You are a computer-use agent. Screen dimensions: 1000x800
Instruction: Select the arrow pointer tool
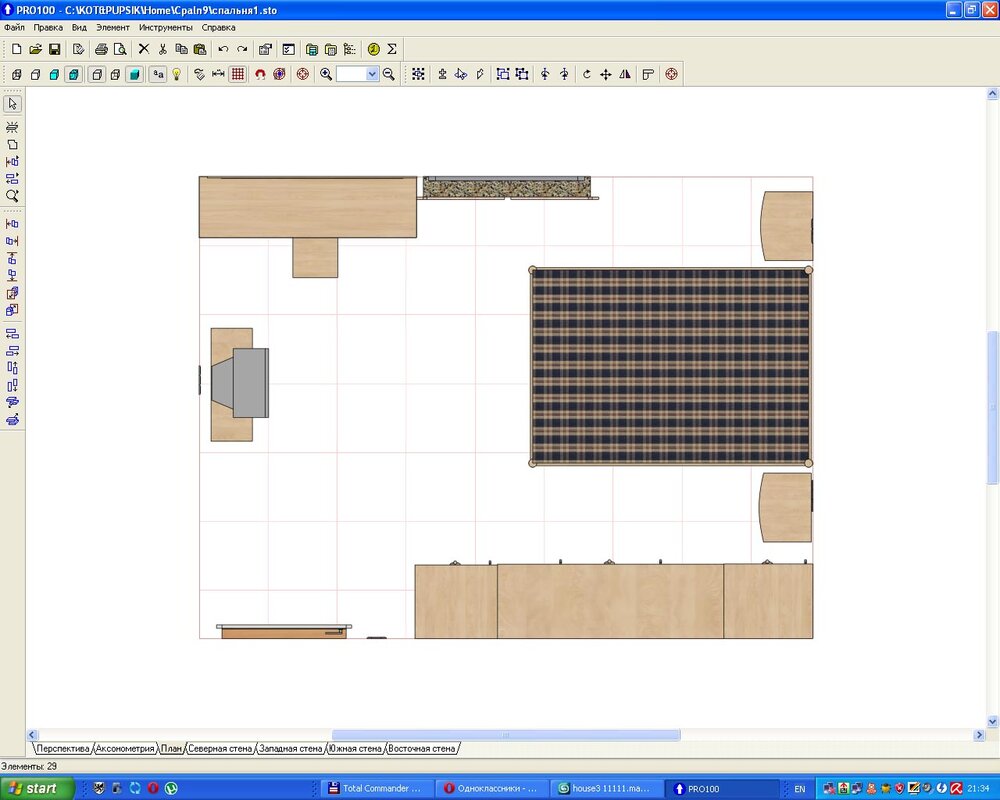[12, 104]
